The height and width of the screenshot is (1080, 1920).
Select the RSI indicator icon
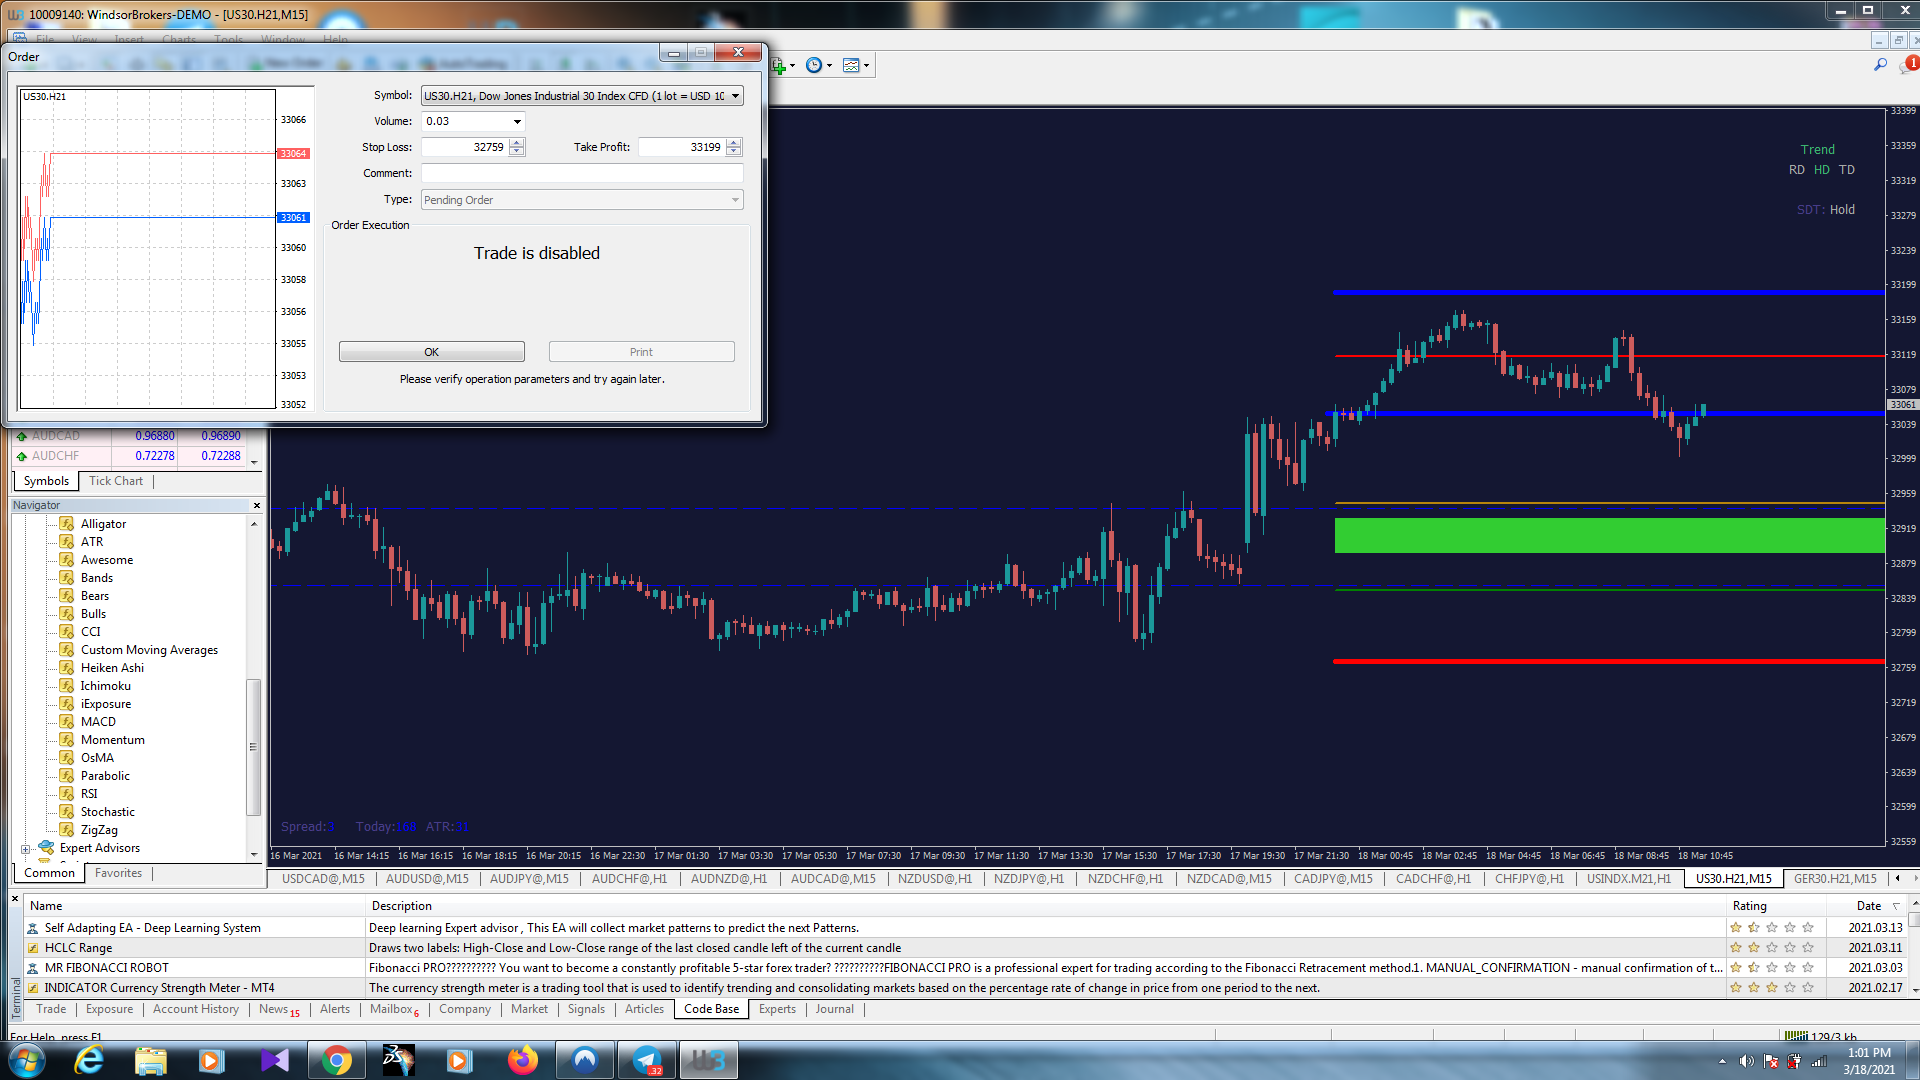67,794
